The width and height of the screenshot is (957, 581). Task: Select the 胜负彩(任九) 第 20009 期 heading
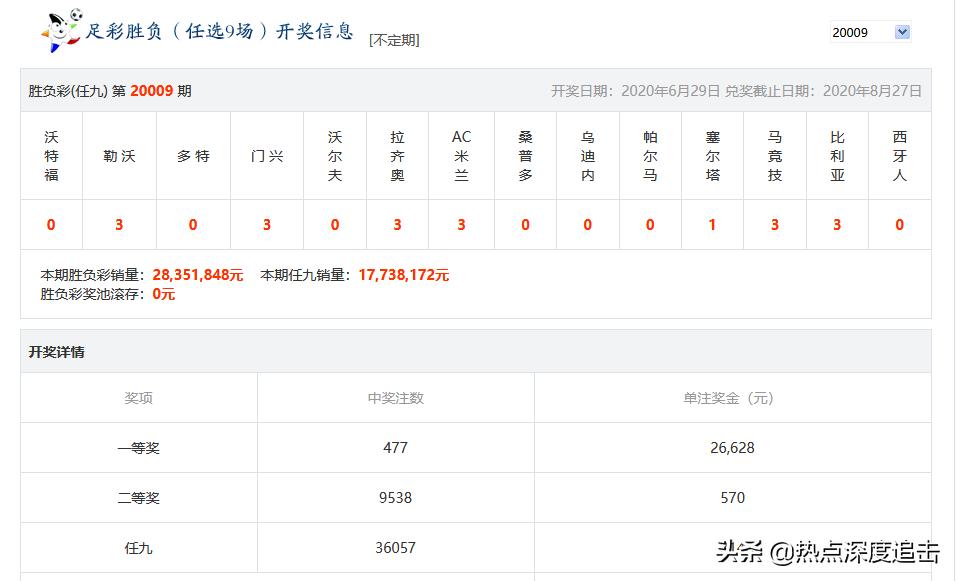tap(110, 91)
